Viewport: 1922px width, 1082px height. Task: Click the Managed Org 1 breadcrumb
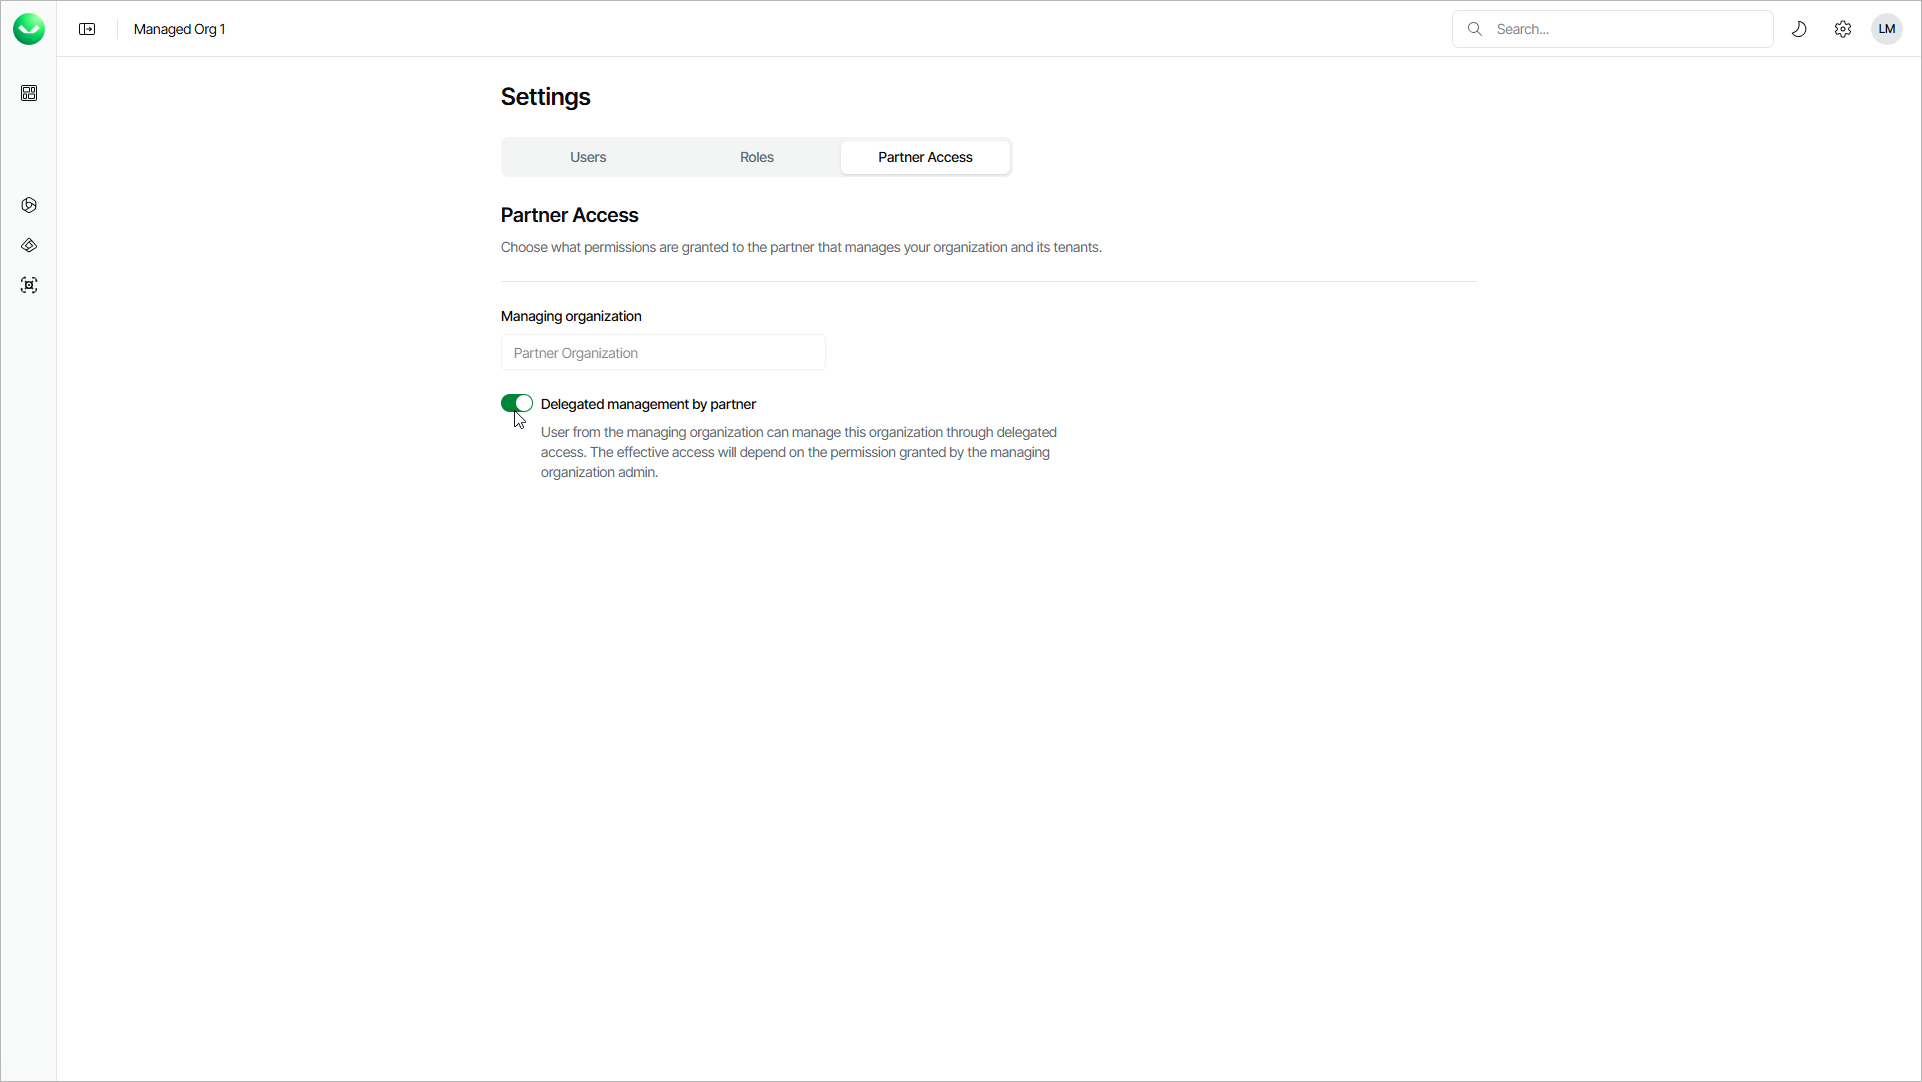click(x=180, y=29)
